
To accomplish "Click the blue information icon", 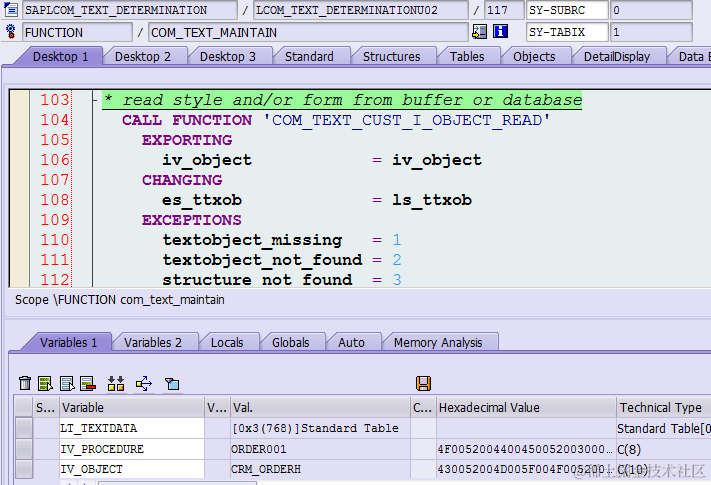I will click(x=500, y=32).
